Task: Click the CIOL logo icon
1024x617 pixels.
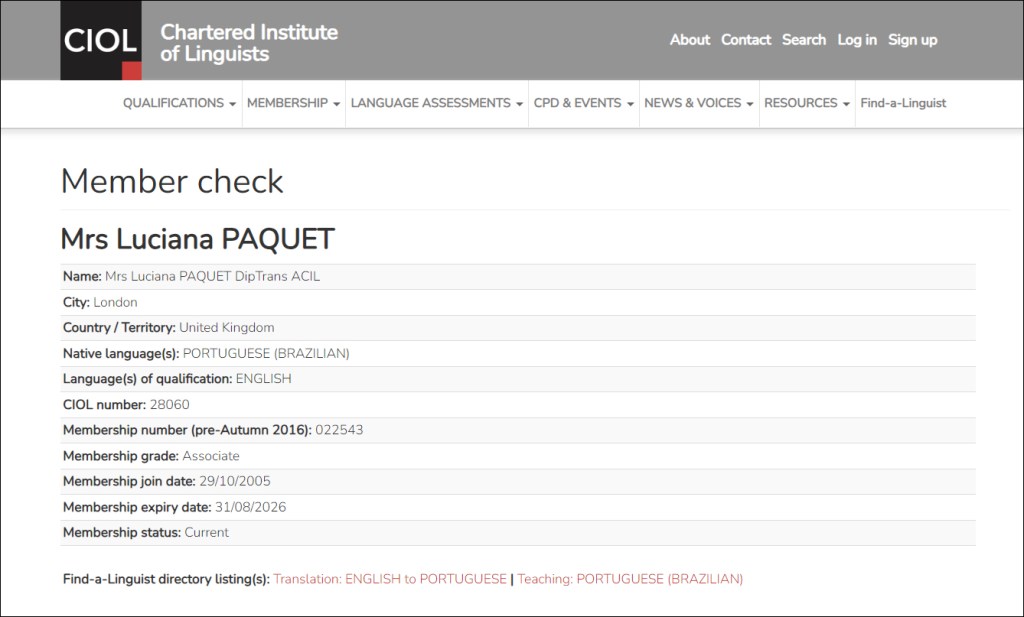Action: [x=101, y=41]
